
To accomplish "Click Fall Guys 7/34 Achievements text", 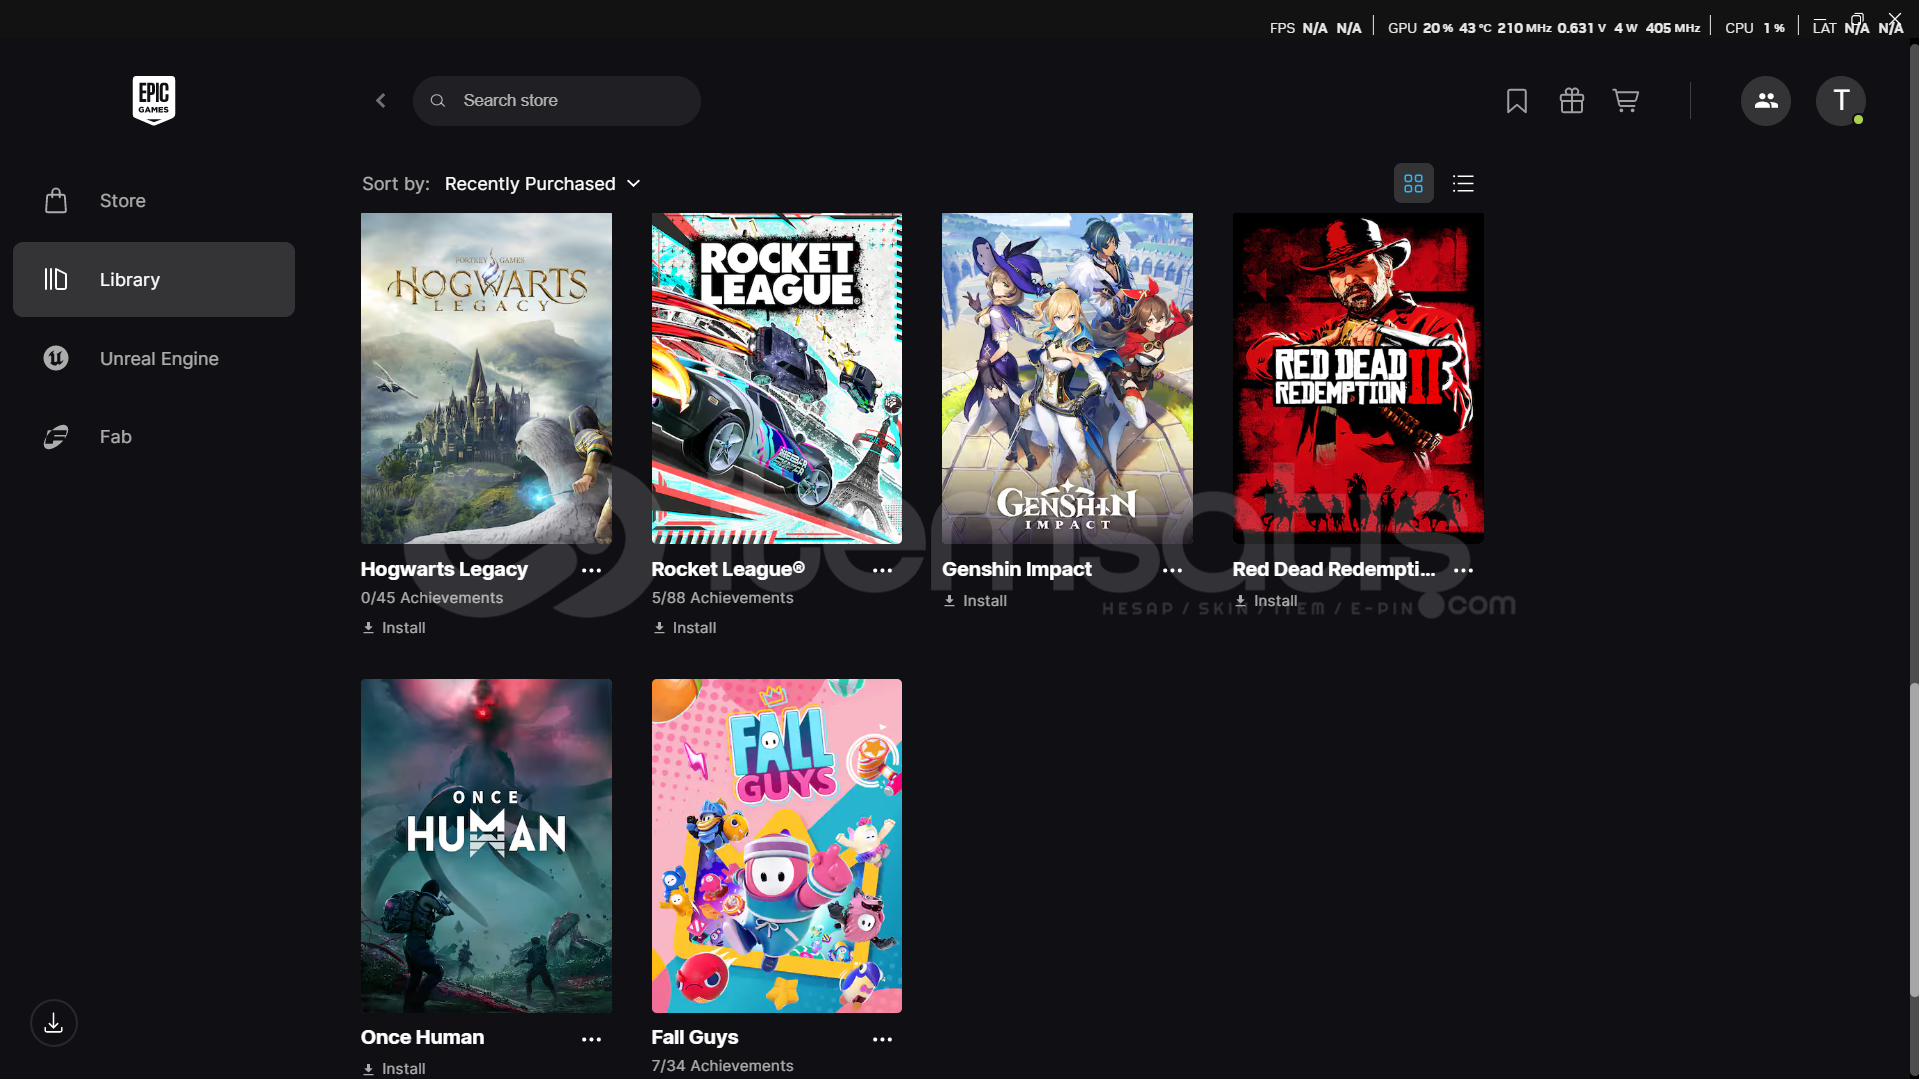I will click(723, 1066).
